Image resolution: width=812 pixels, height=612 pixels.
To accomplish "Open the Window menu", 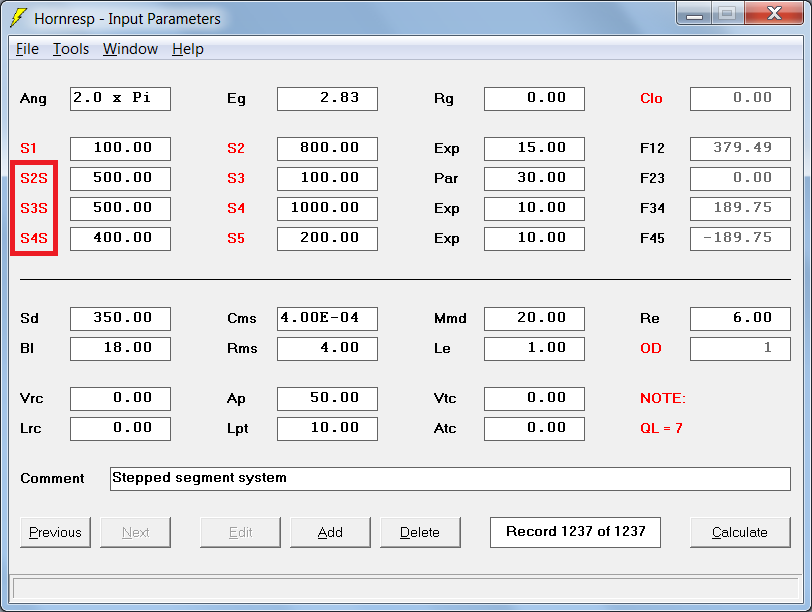I will (130, 49).
